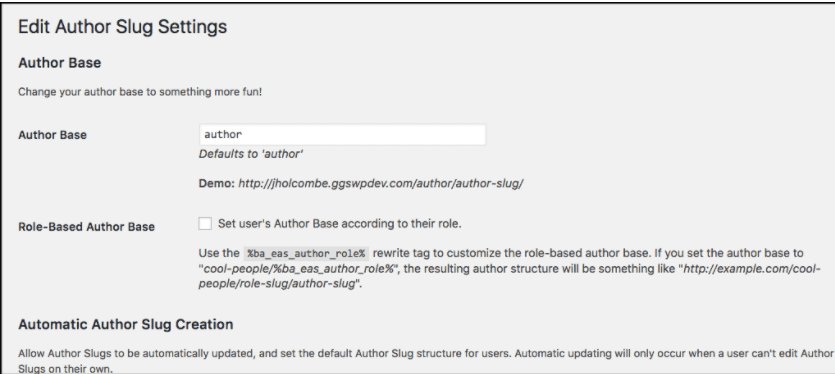Screen dimensions: 835x374
Task: Click inside the Author Base text field
Action: pyautogui.click(x=342, y=135)
